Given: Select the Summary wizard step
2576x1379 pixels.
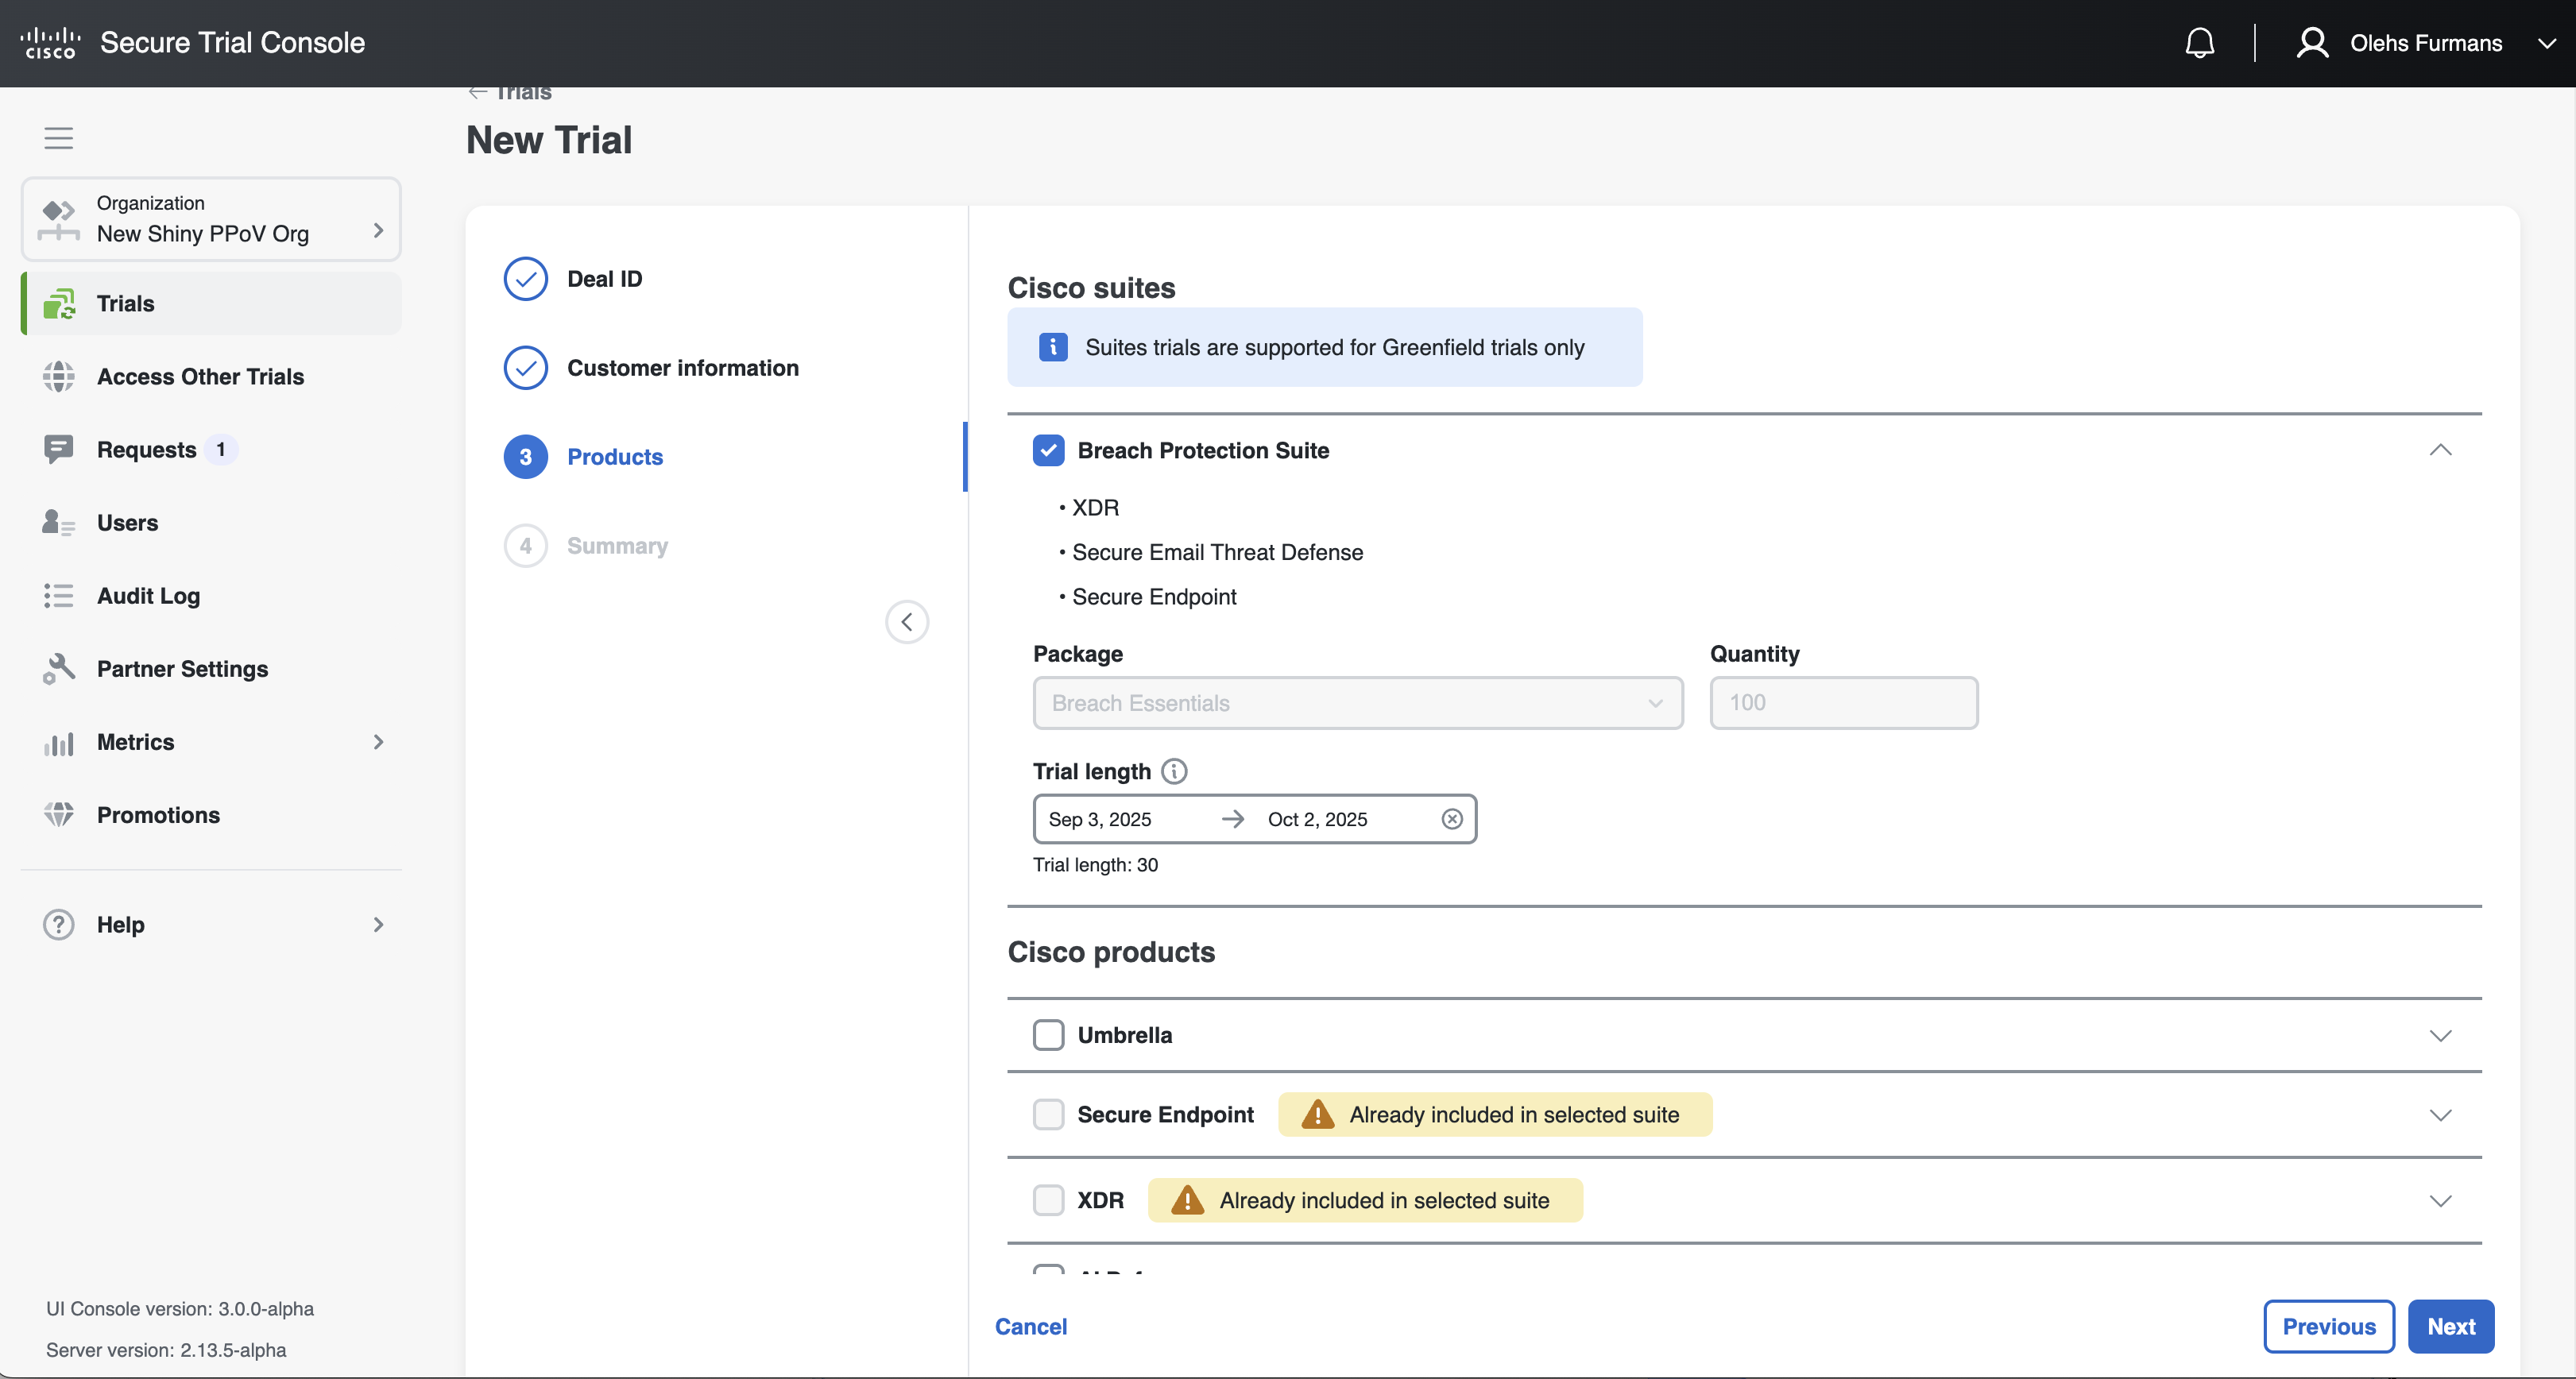Looking at the screenshot, I should tap(617, 546).
